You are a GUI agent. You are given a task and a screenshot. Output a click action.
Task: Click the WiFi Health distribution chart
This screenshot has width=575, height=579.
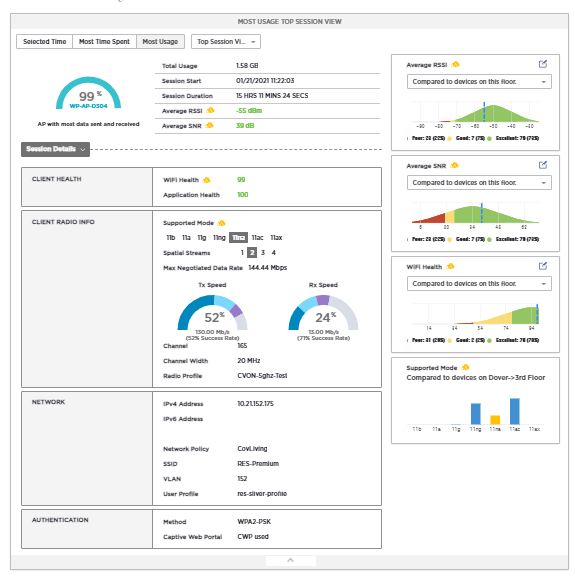pos(475,314)
